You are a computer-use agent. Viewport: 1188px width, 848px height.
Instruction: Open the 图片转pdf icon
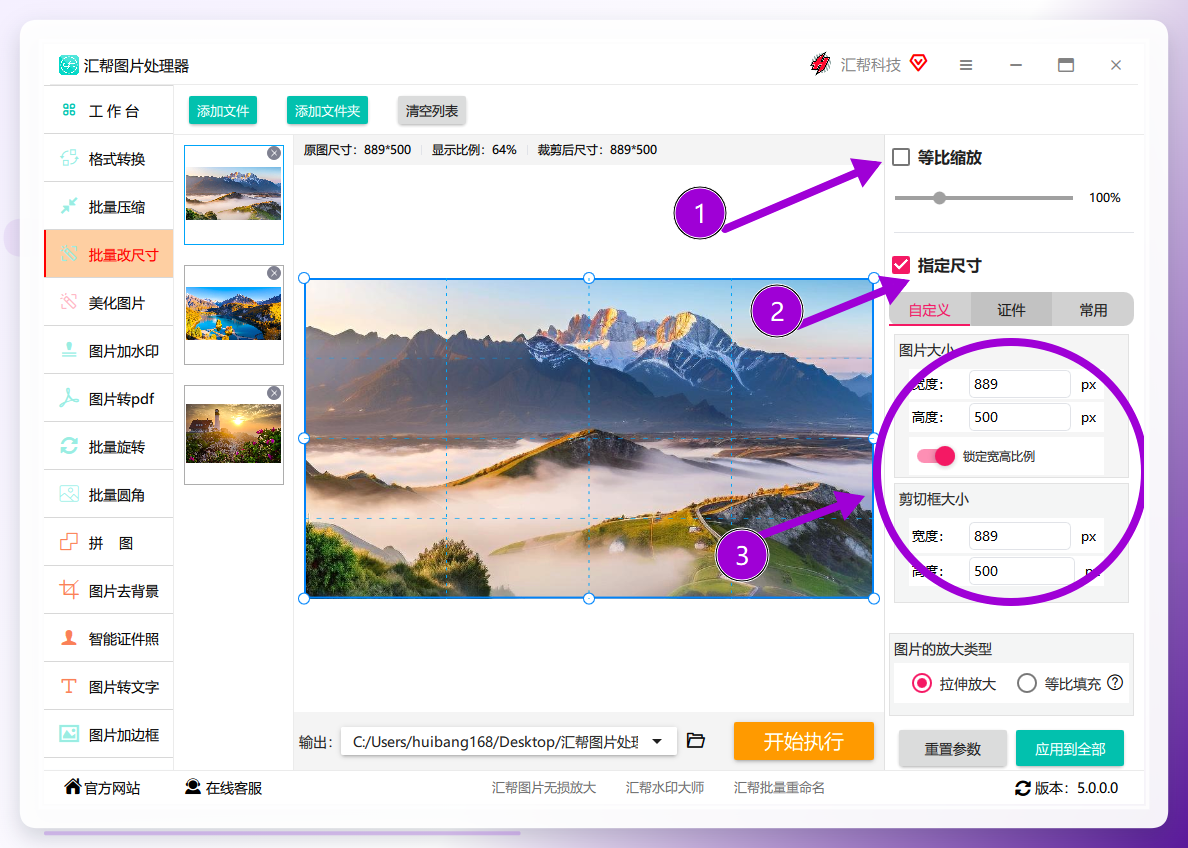pyautogui.click(x=69, y=398)
